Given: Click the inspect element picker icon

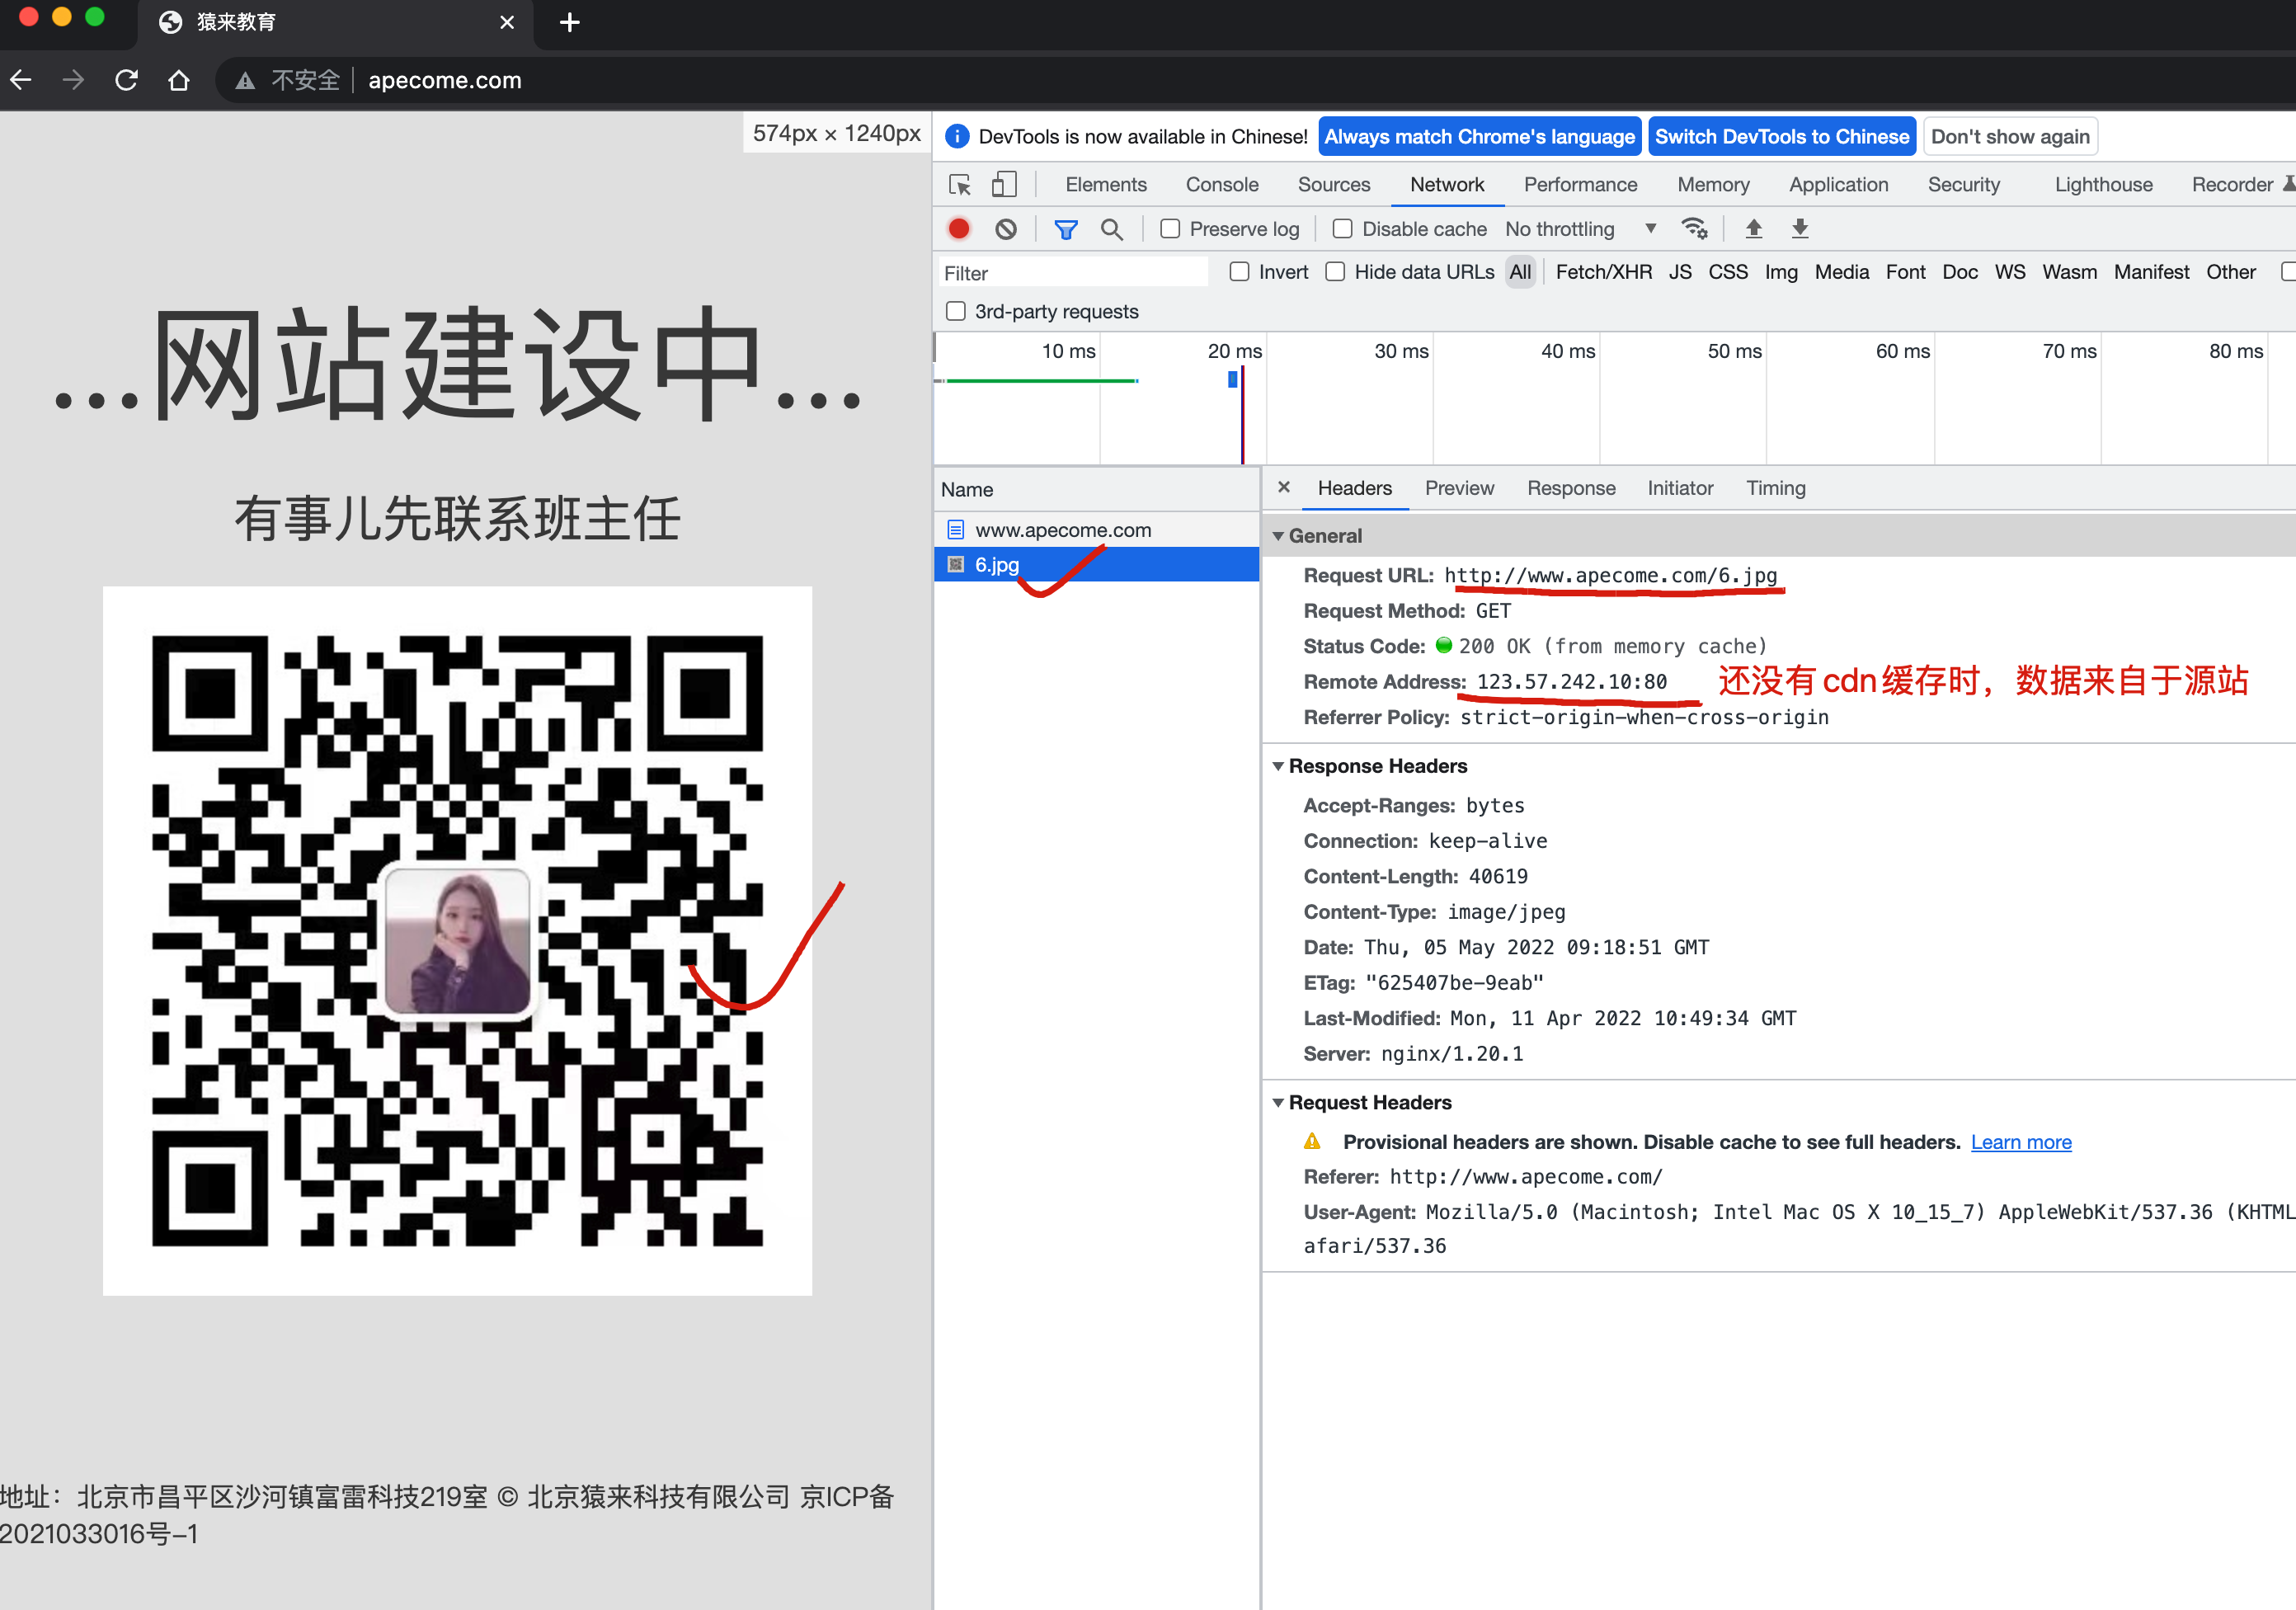Looking at the screenshot, I should pyautogui.click(x=959, y=185).
